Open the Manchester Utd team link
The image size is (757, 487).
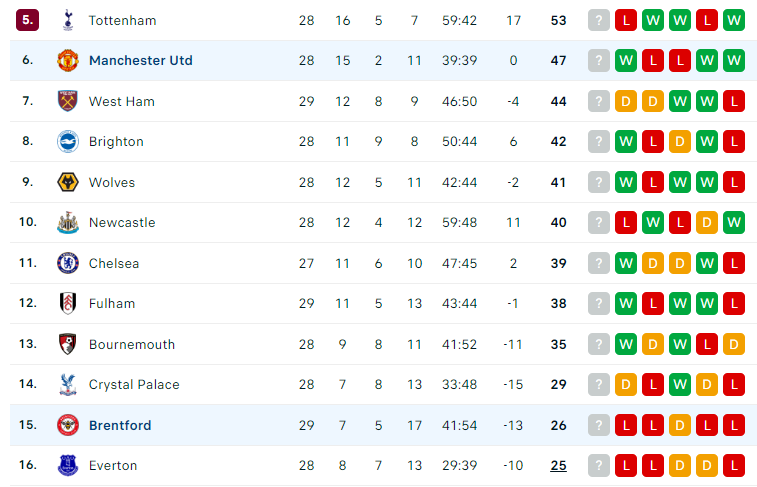point(141,60)
